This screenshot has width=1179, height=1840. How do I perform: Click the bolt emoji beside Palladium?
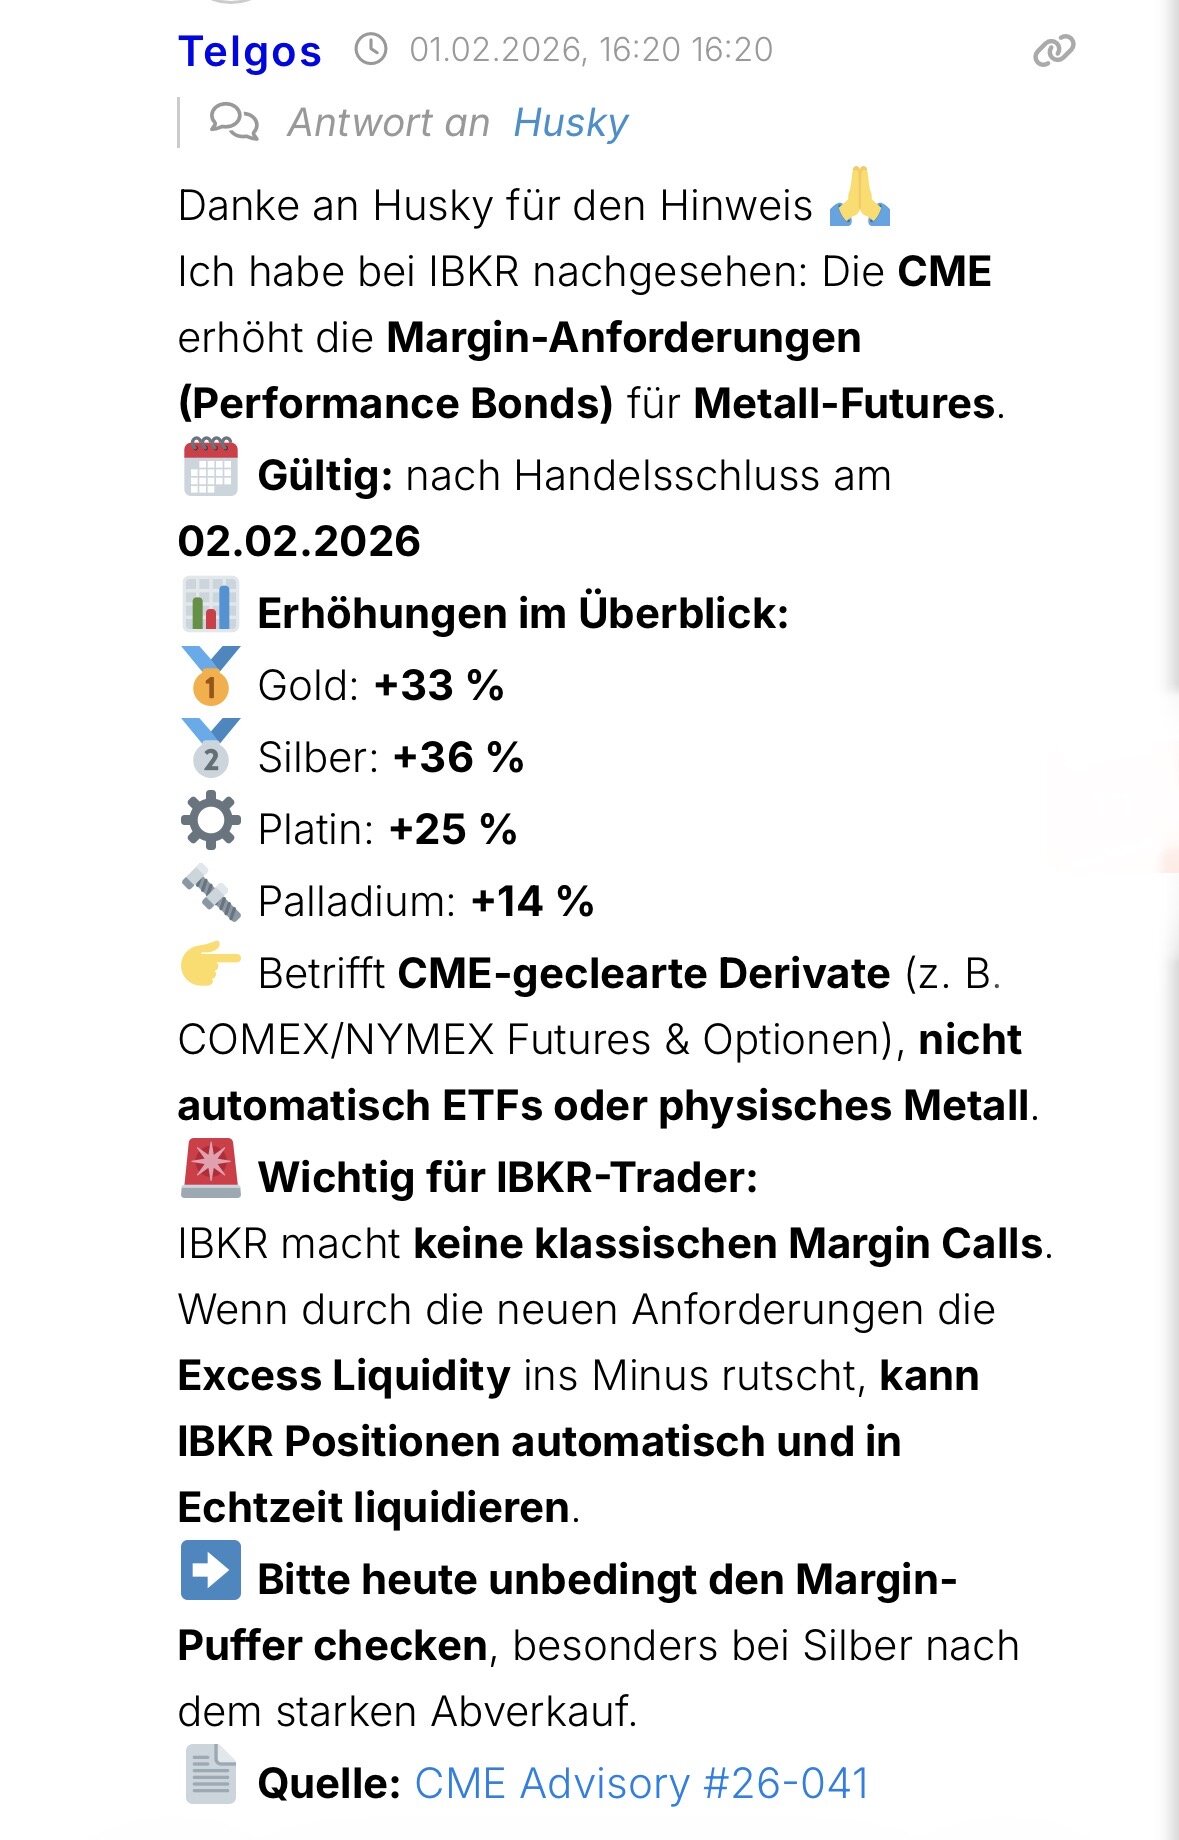(211, 893)
